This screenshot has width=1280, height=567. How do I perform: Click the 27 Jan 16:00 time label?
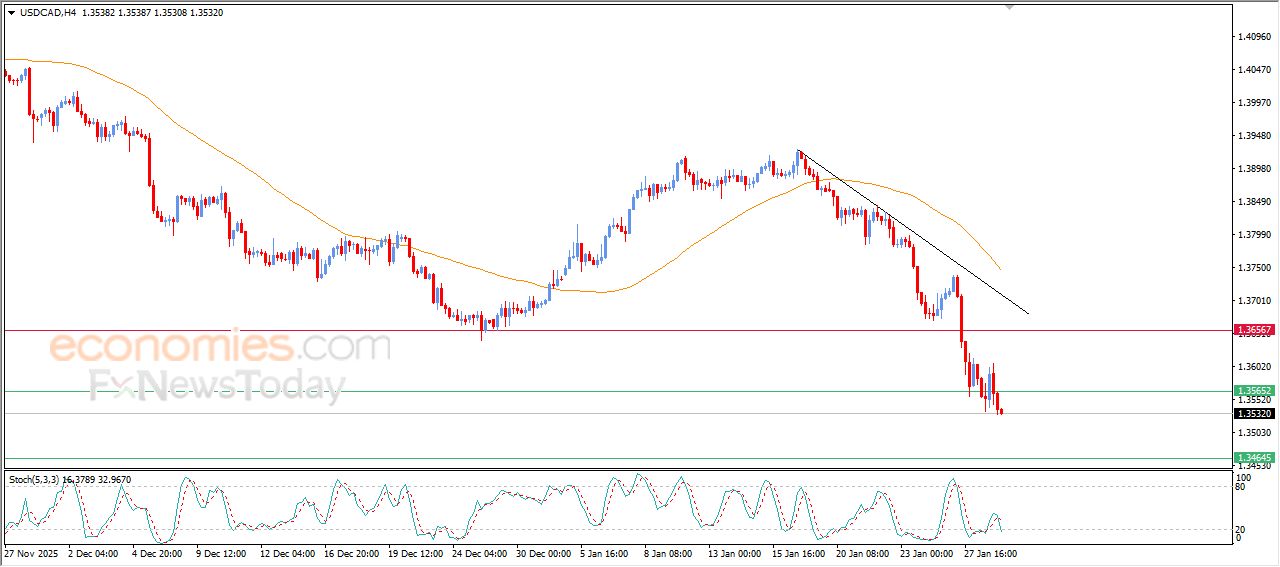(990, 553)
